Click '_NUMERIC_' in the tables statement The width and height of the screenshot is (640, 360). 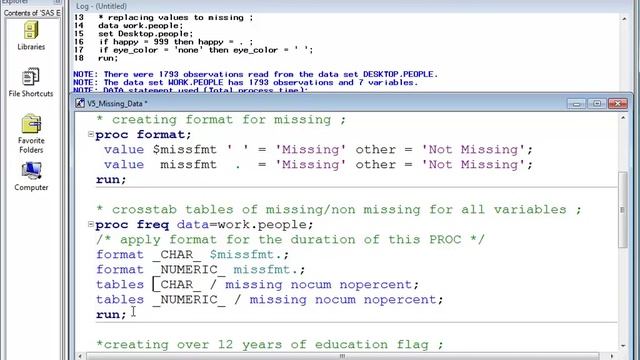189,300
